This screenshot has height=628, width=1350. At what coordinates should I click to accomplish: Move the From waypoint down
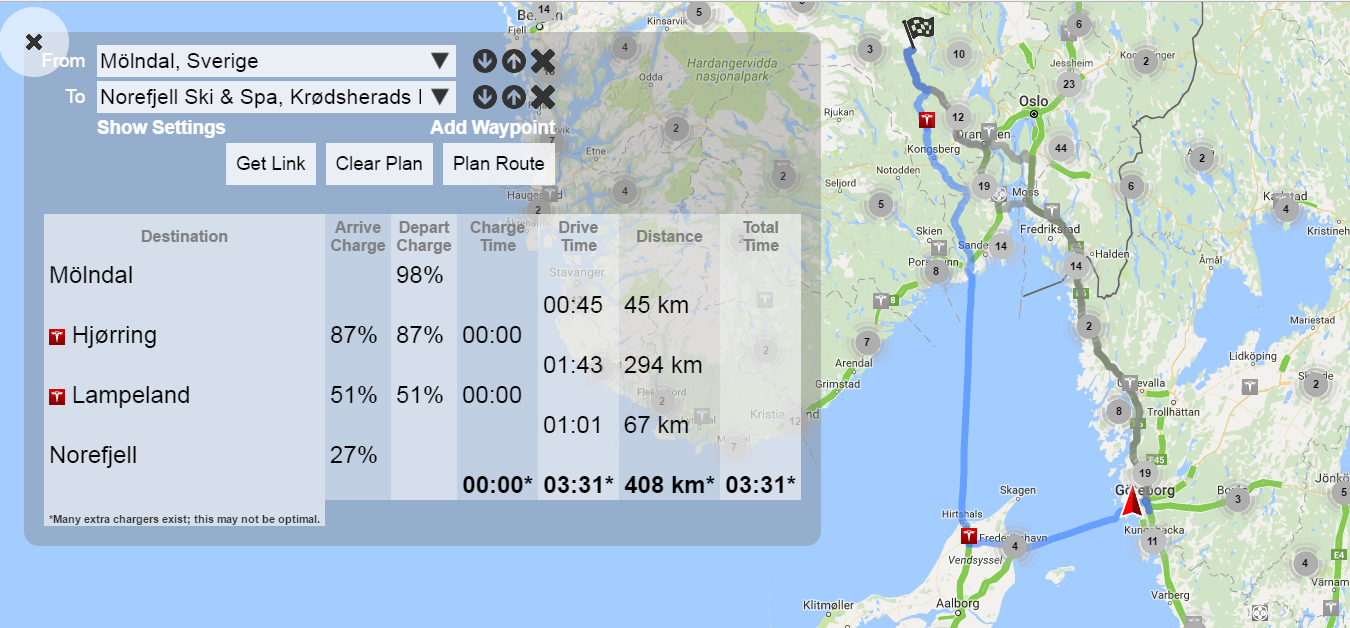tap(485, 61)
